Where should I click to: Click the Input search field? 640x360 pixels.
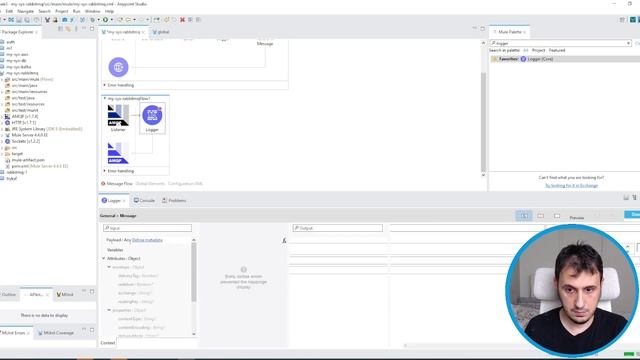click(147, 228)
